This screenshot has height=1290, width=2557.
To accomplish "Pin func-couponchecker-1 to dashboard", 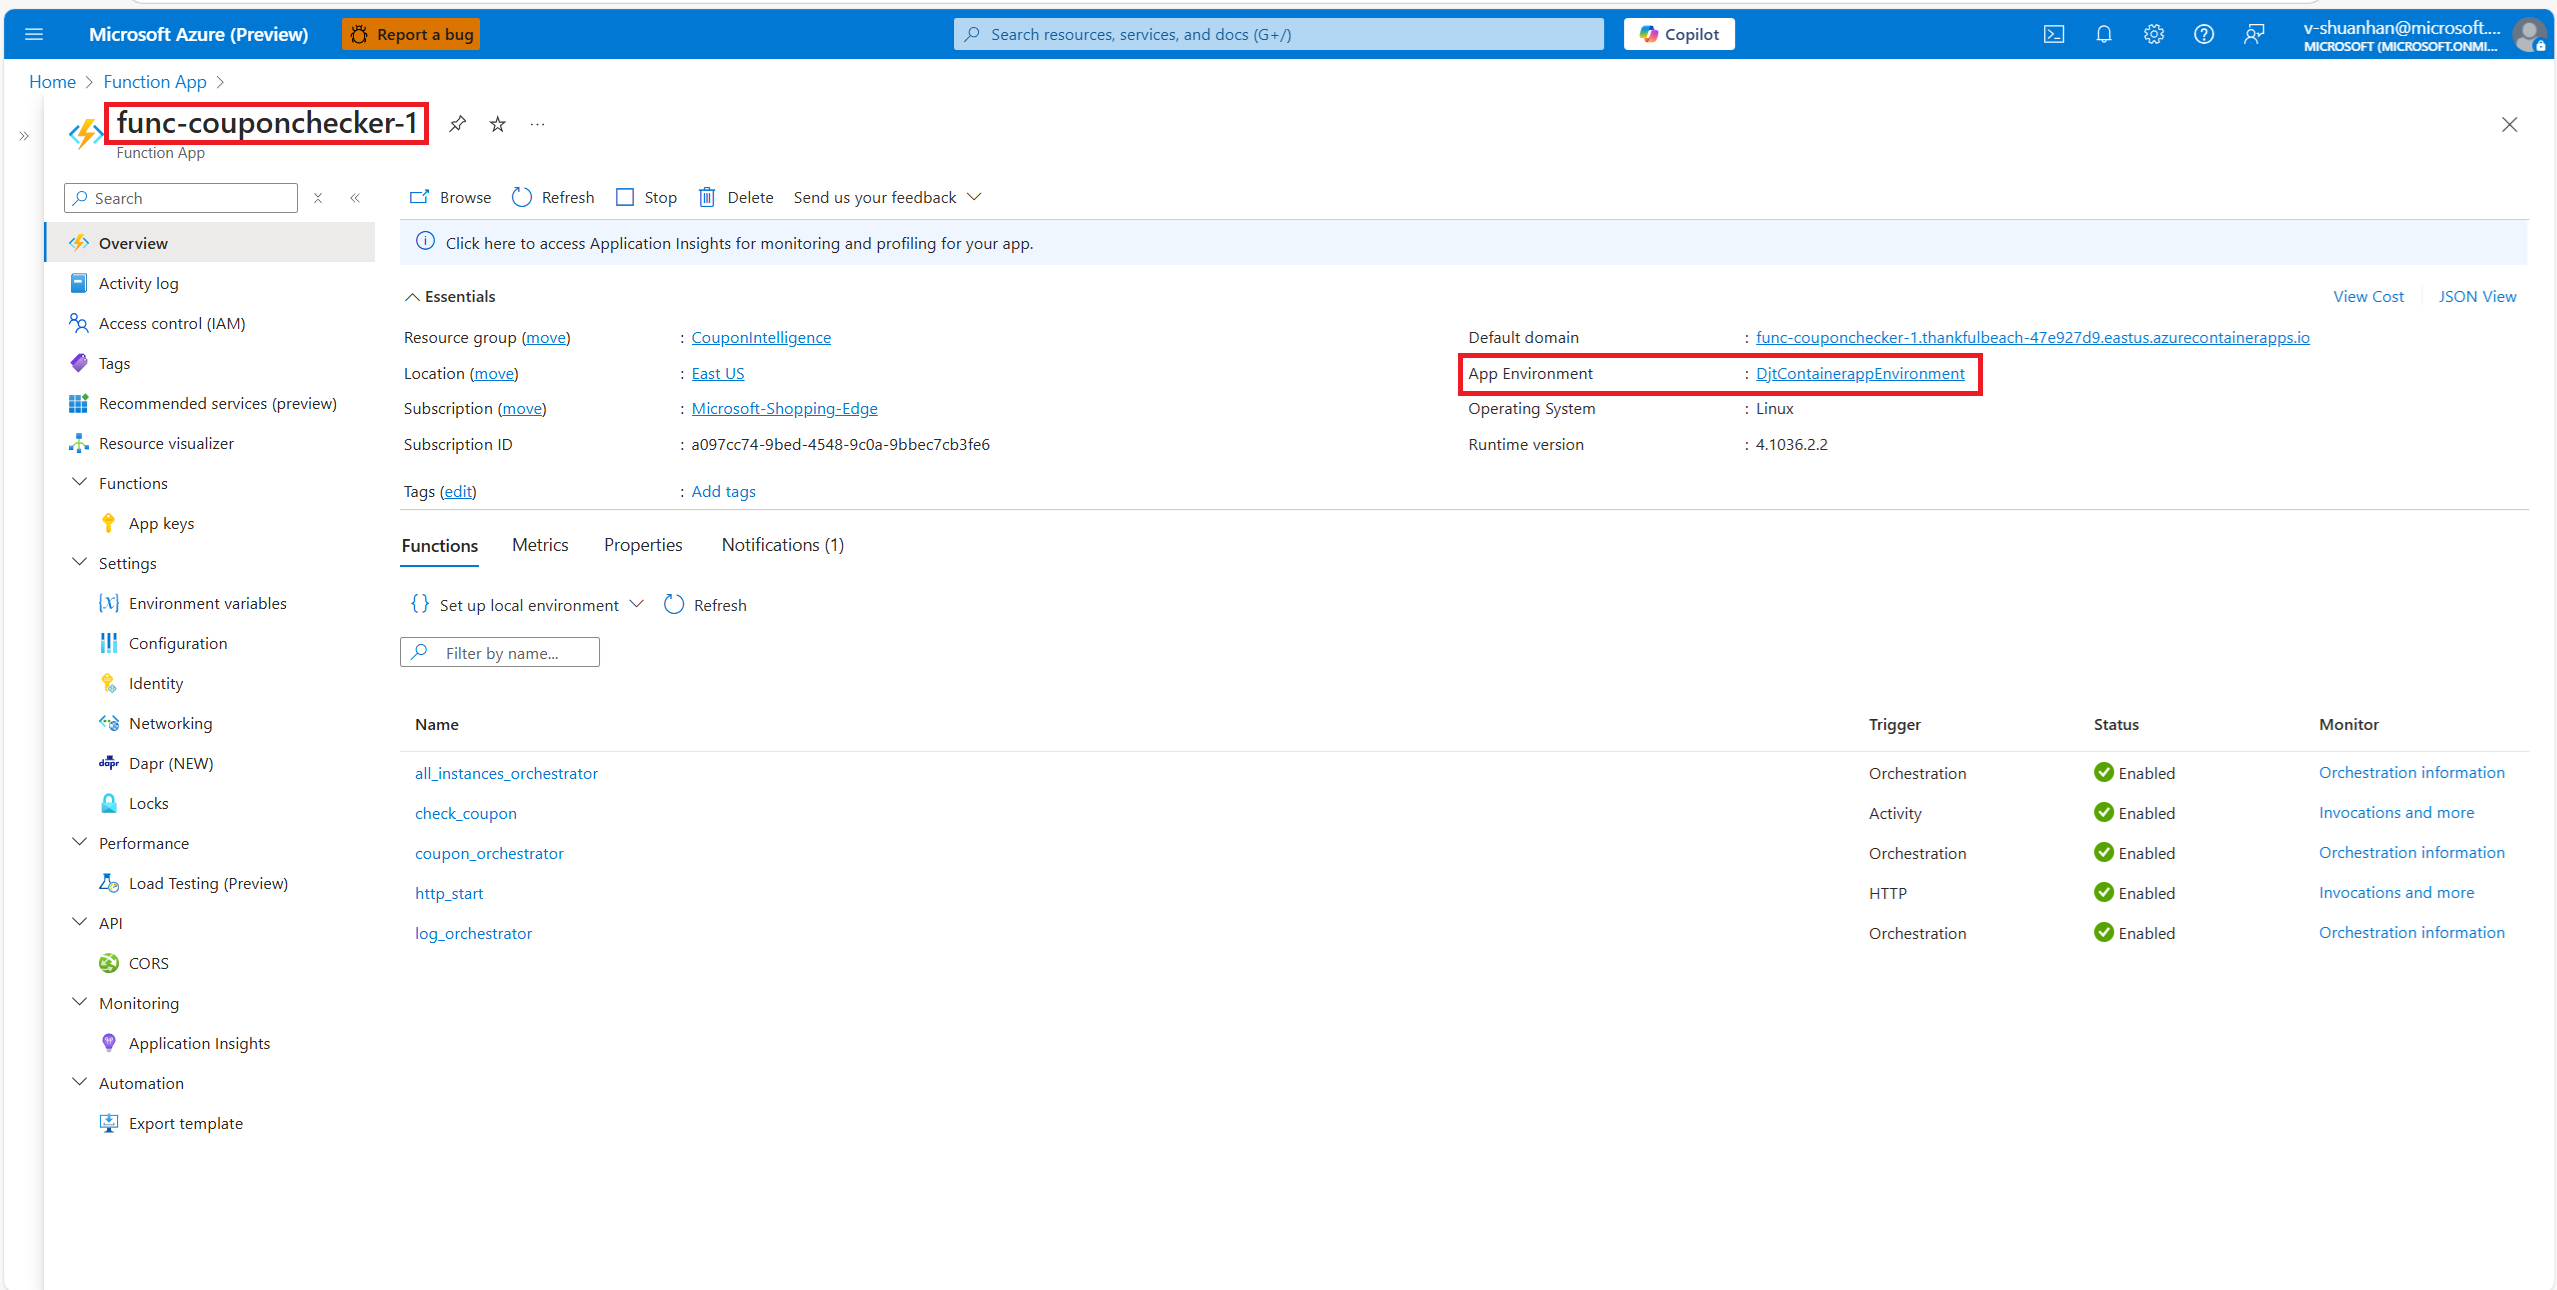I will pyautogui.click(x=457, y=124).
